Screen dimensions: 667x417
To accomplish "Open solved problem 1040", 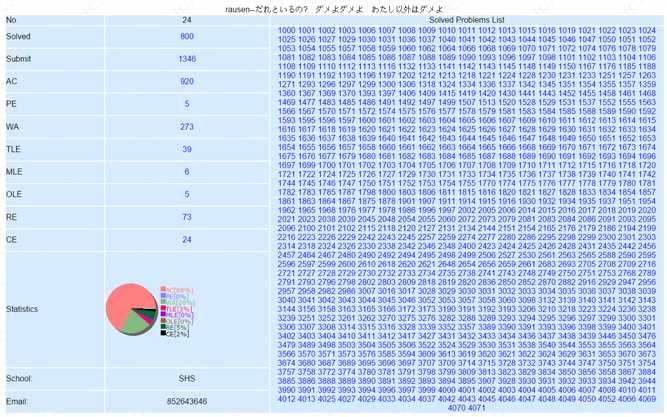I will [x=447, y=39].
